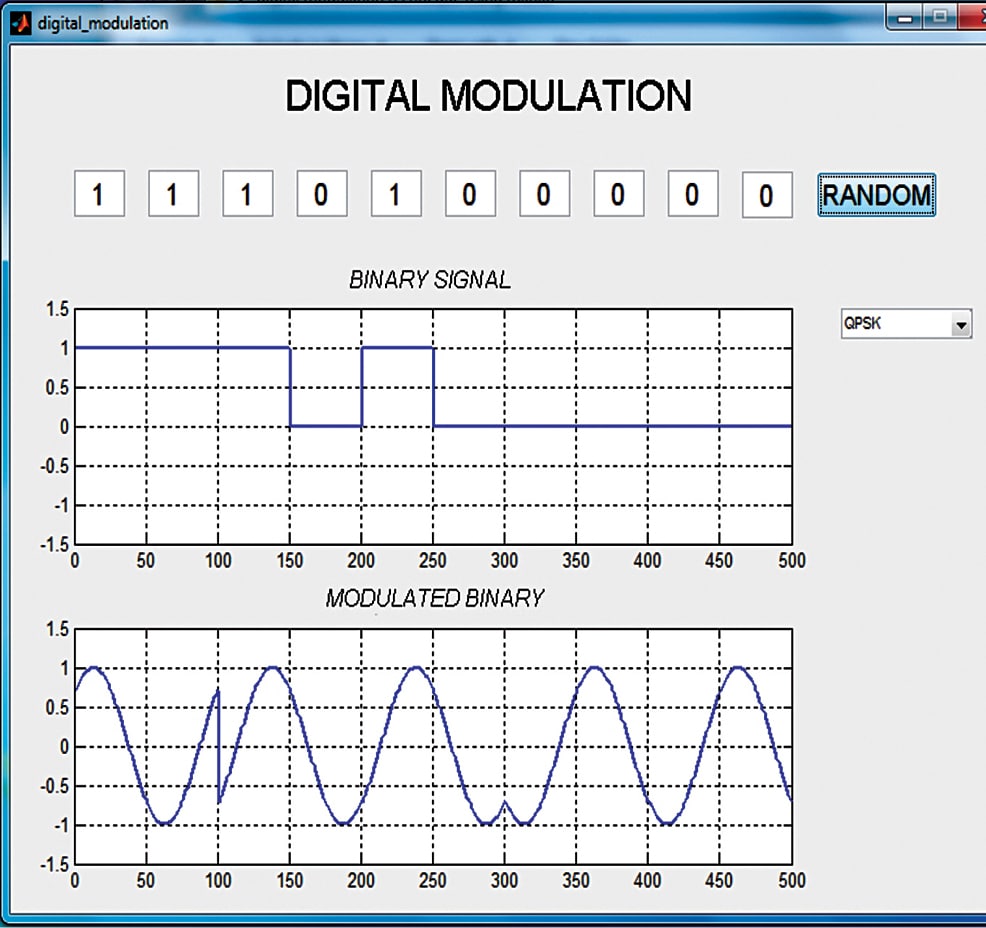Focus the third bit input box
The image size is (986, 928).
(247, 194)
